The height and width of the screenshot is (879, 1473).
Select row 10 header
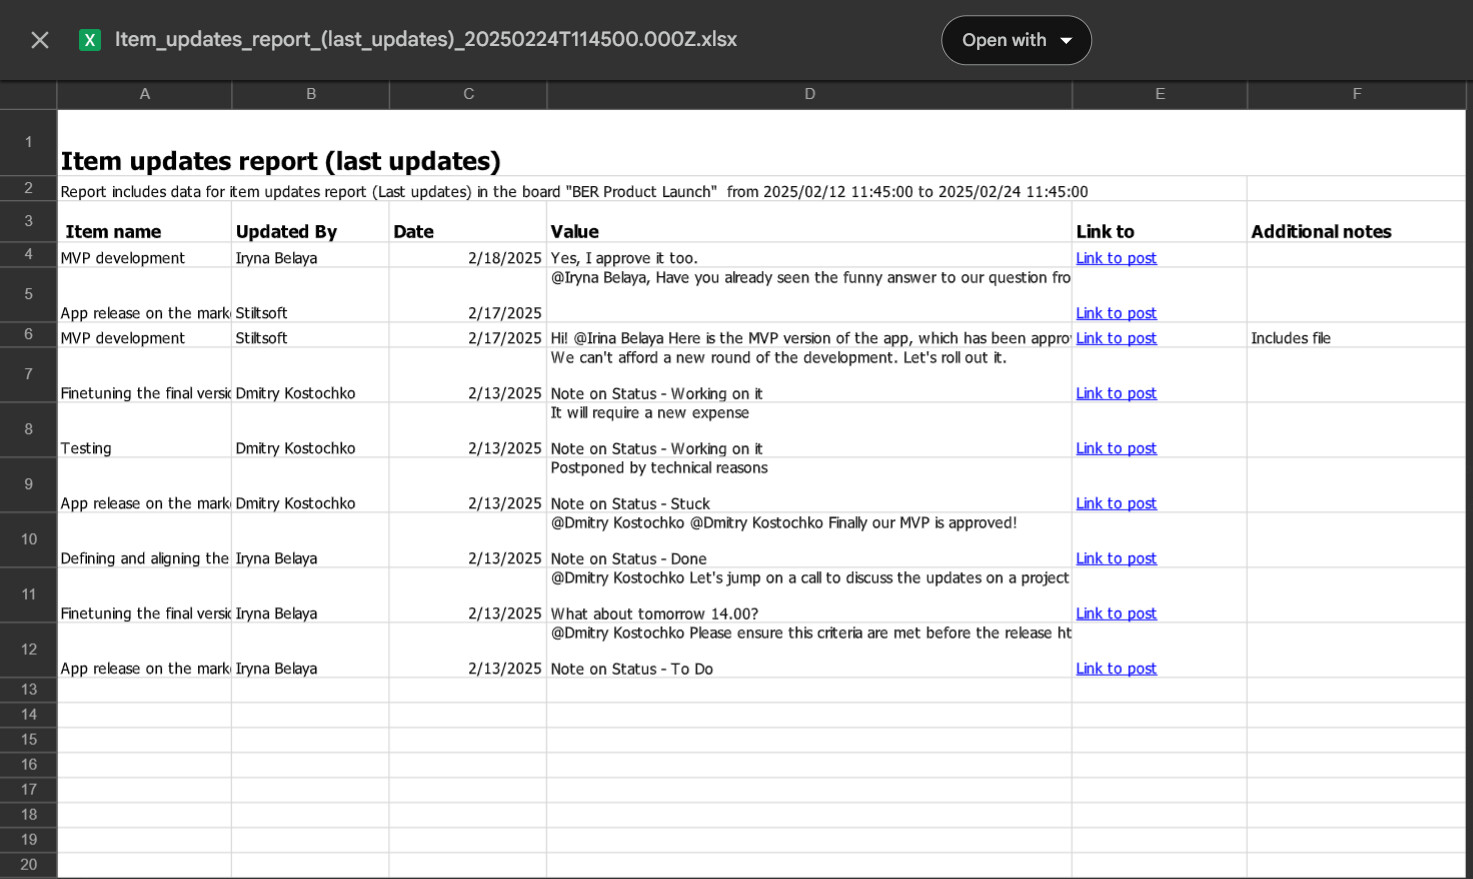(28, 539)
